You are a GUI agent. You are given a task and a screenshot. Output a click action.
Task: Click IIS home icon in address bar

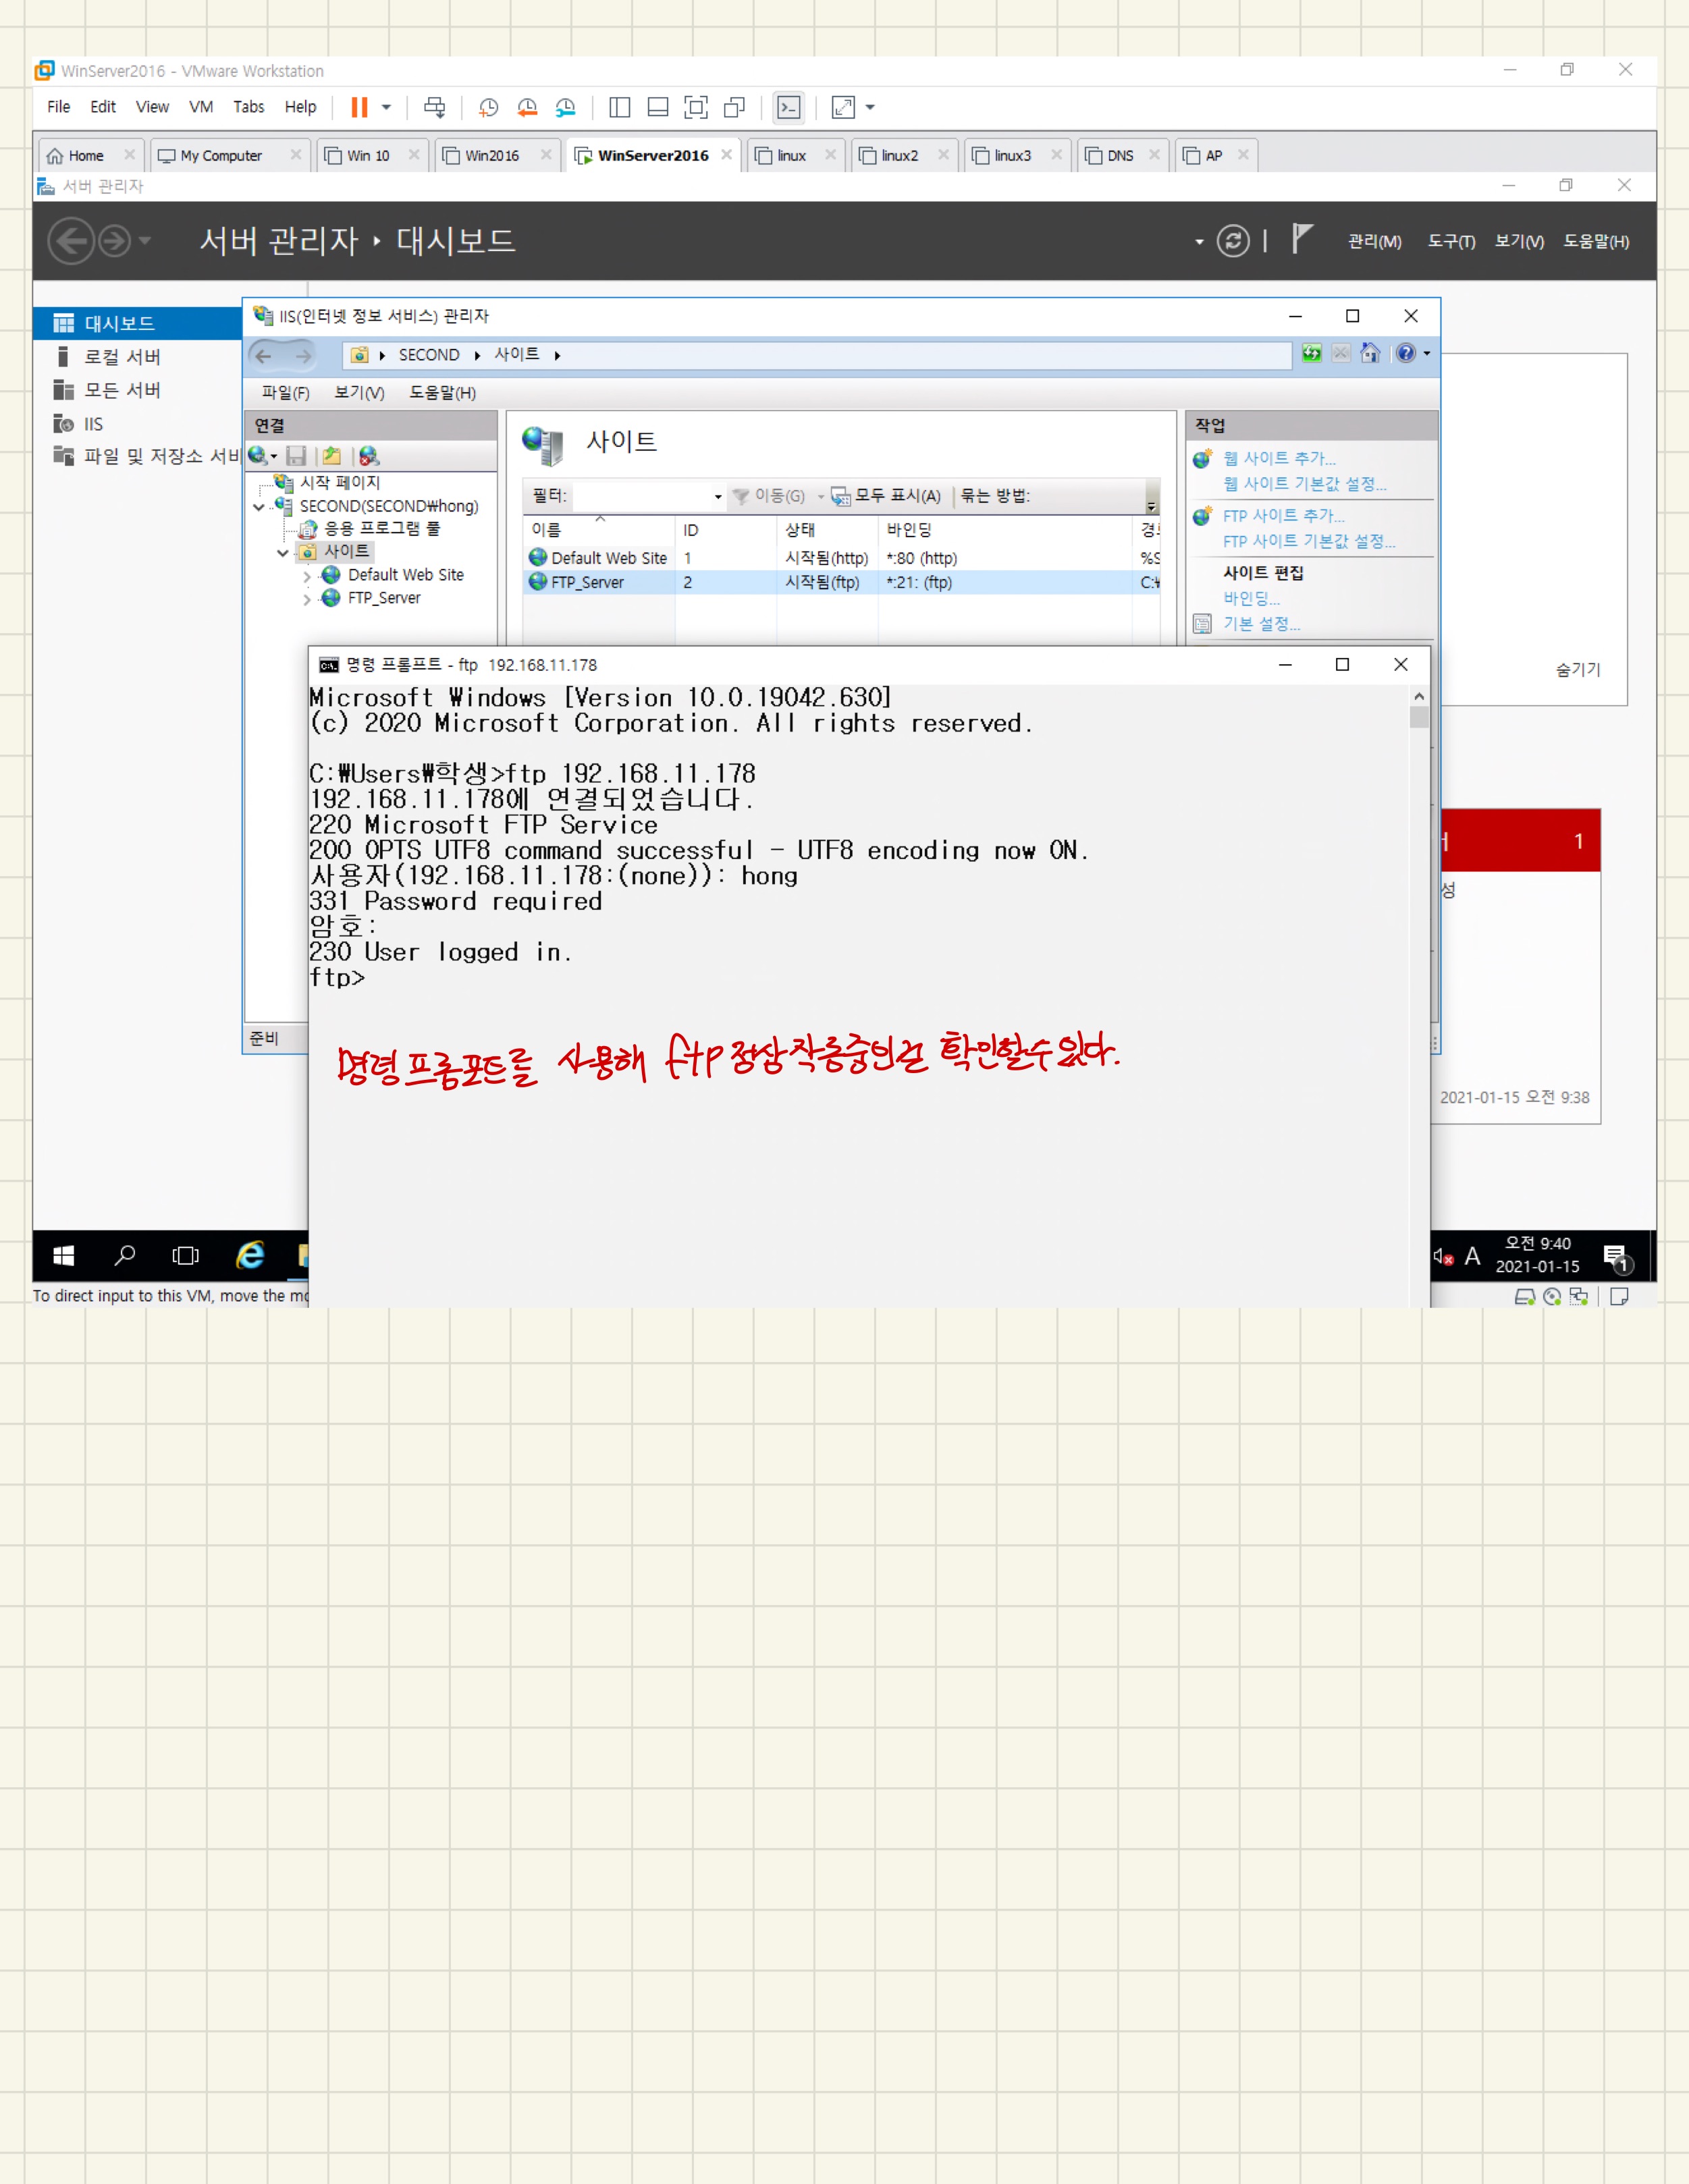(1370, 353)
